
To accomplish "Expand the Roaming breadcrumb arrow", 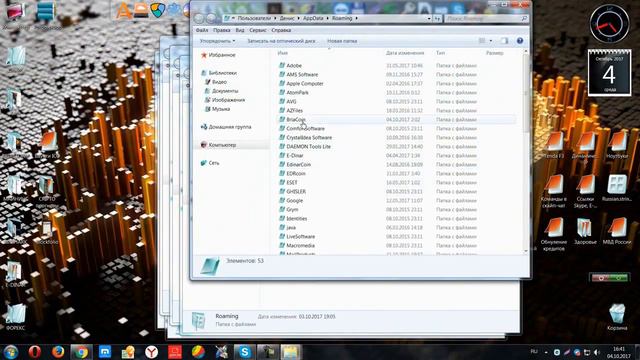I will click(x=356, y=18).
